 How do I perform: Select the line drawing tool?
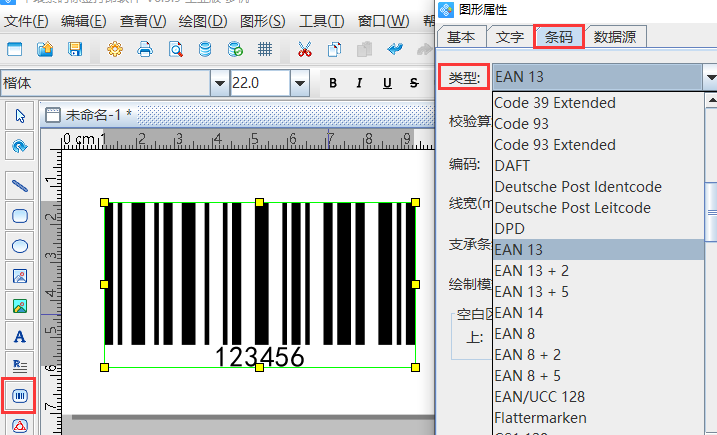pos(20,186)
